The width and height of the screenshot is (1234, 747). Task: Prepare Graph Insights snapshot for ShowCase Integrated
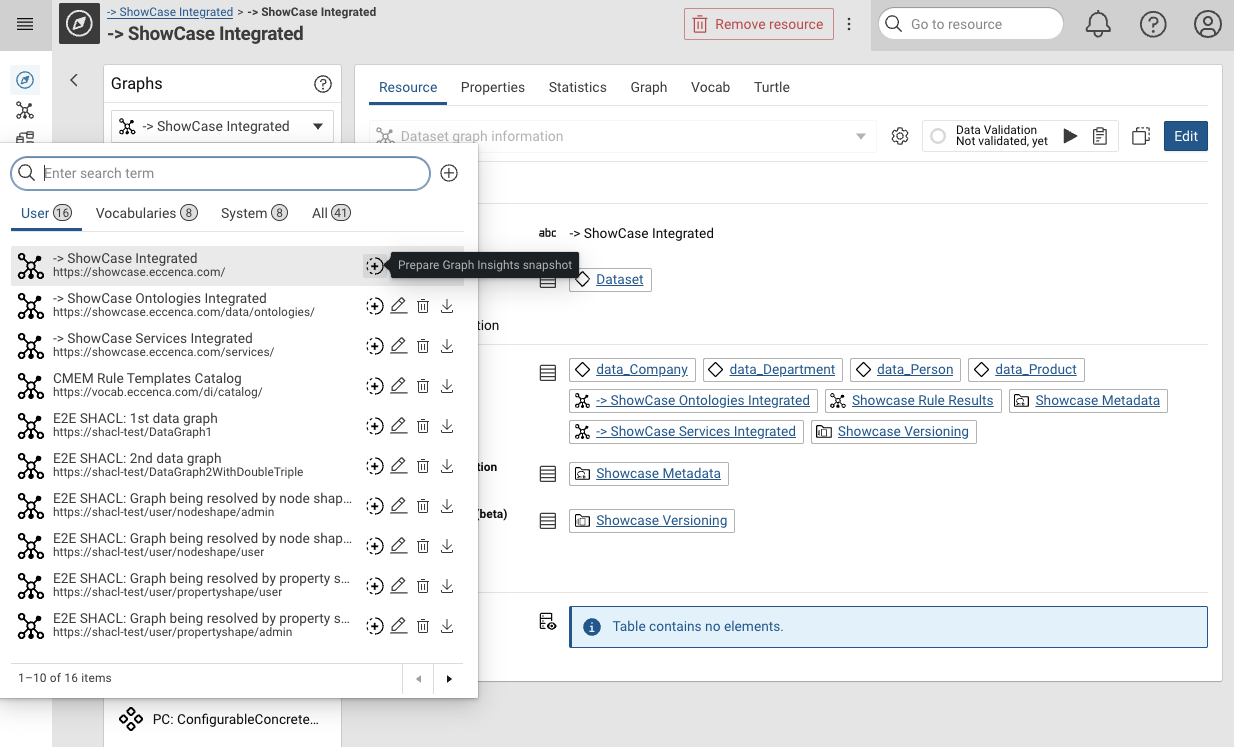[x=374, y=266]
